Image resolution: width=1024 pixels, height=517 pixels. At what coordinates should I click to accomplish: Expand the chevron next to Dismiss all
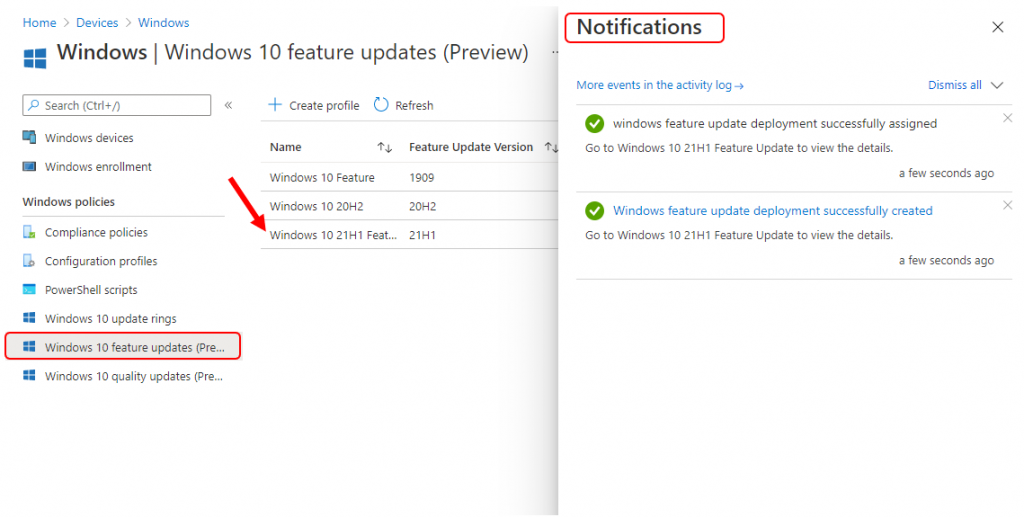997,86
